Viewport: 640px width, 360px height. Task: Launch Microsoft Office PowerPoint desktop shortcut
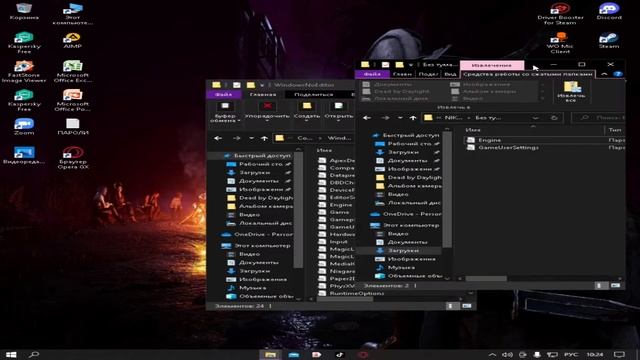click(73, 100)
